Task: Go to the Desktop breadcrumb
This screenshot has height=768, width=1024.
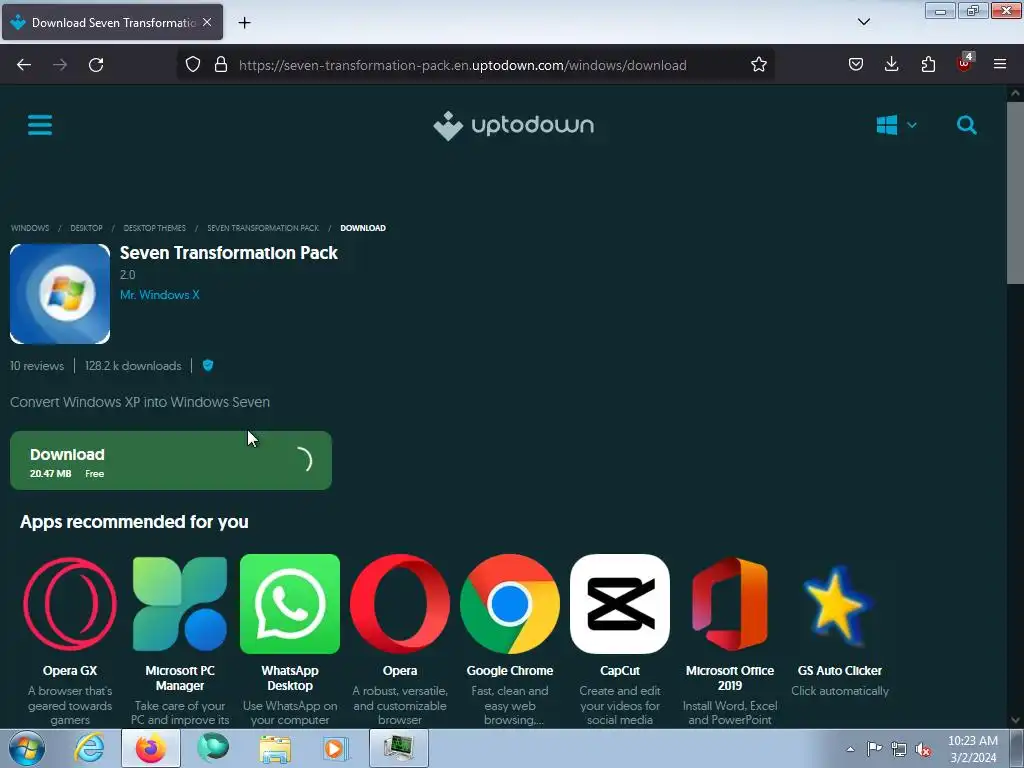Action: point(86,228)
